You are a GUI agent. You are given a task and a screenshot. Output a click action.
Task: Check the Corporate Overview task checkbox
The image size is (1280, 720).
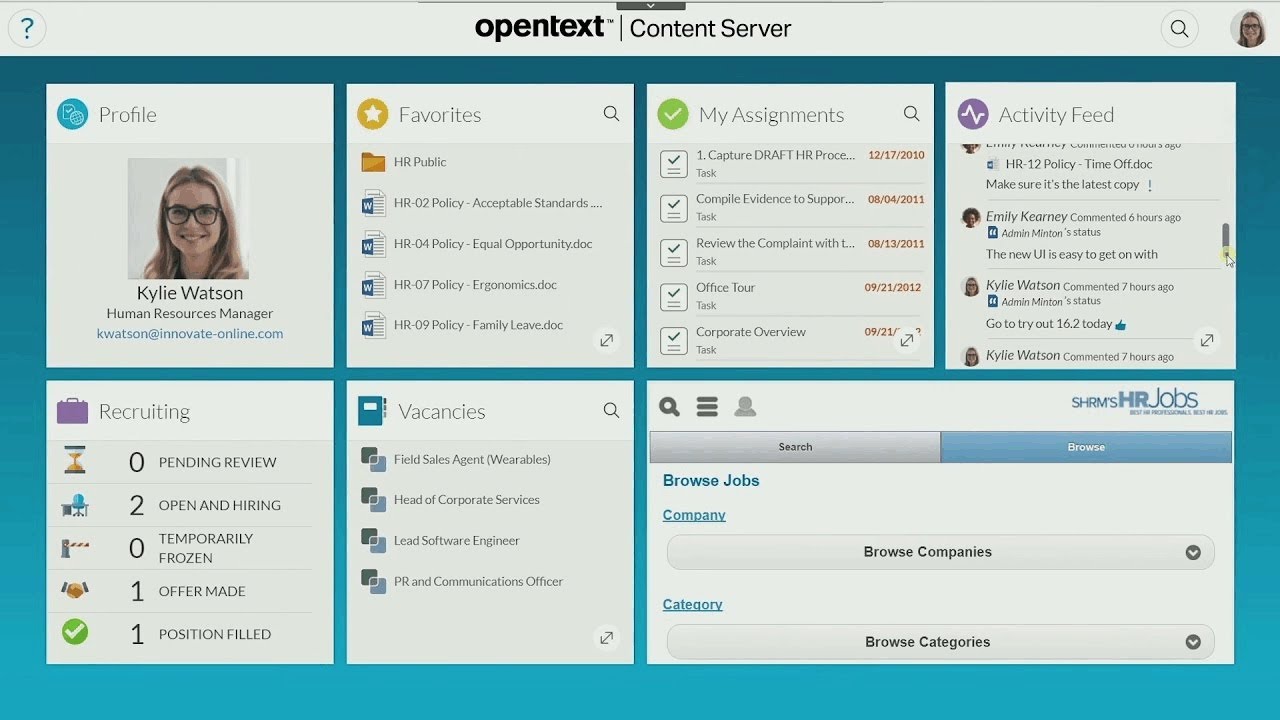[x=674, y=341]
